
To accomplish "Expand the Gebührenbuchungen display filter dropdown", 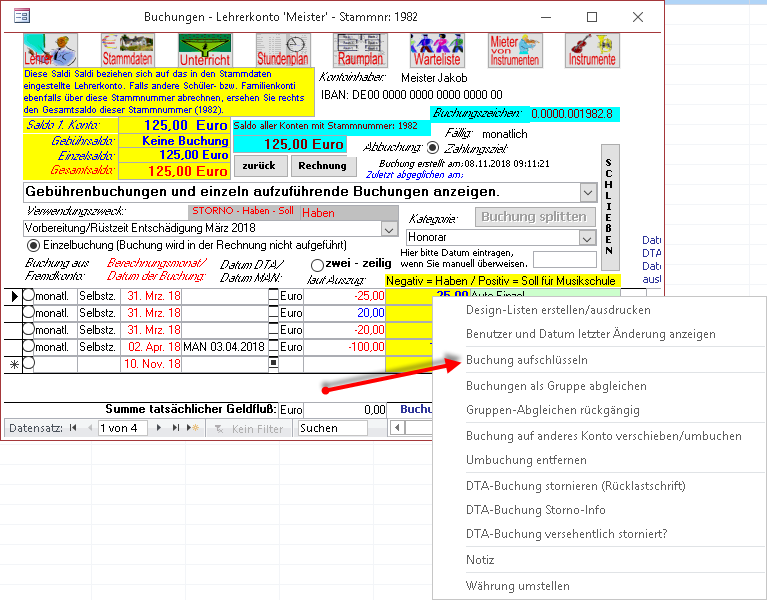I will (x=587, y=191).
